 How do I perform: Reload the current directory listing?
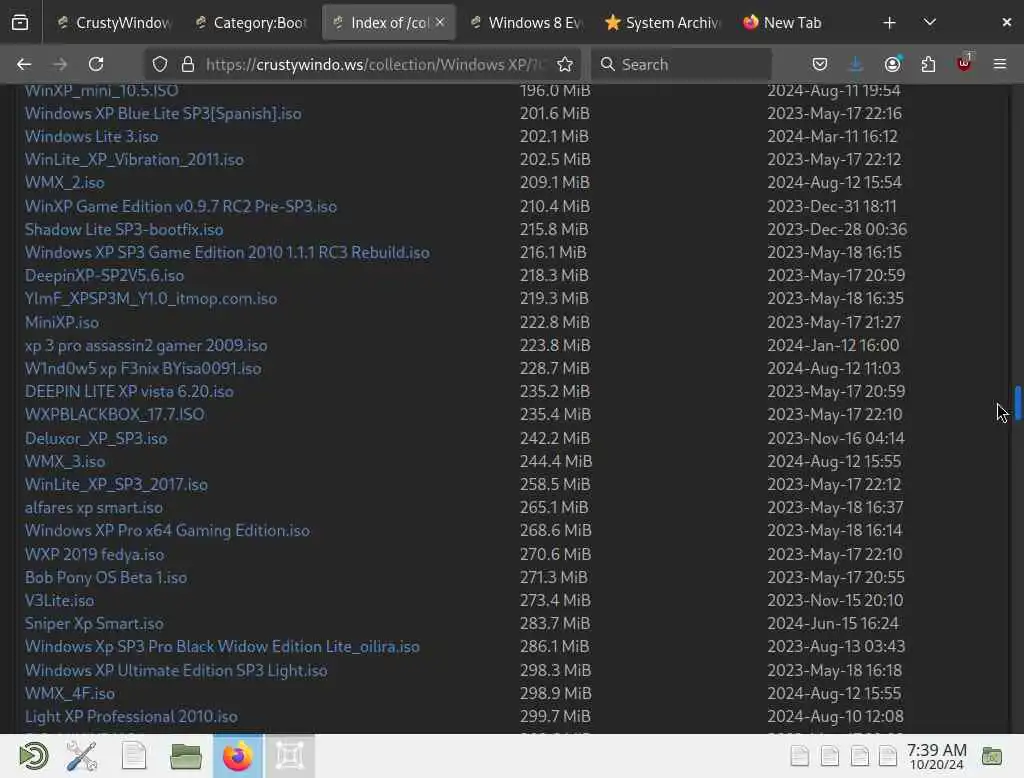click(96, 64)
